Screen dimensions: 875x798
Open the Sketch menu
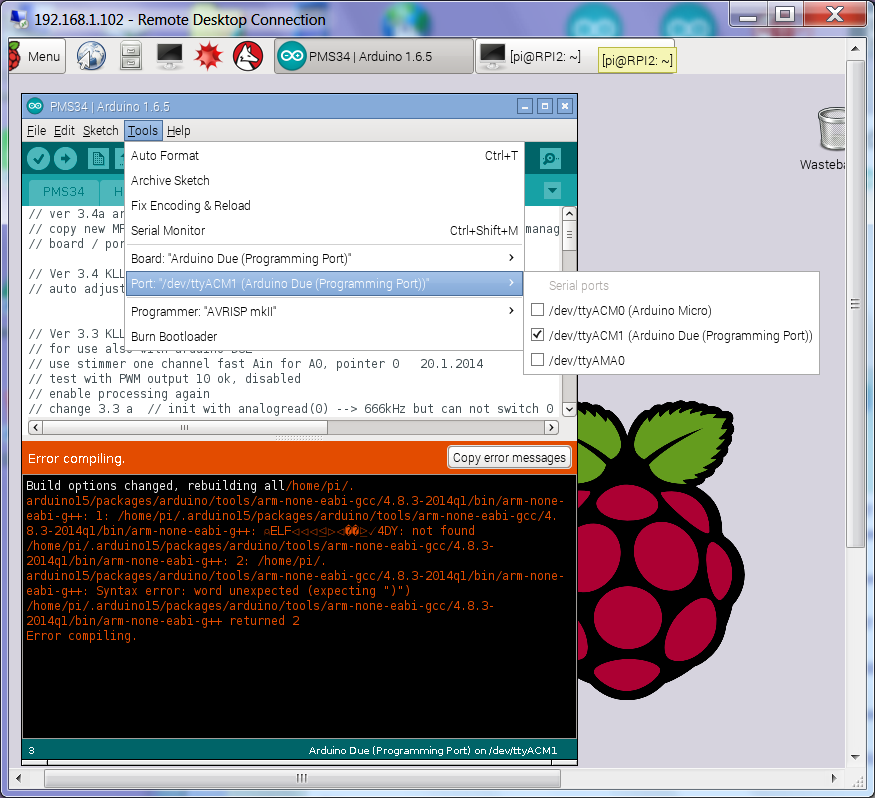click(100, 131)
